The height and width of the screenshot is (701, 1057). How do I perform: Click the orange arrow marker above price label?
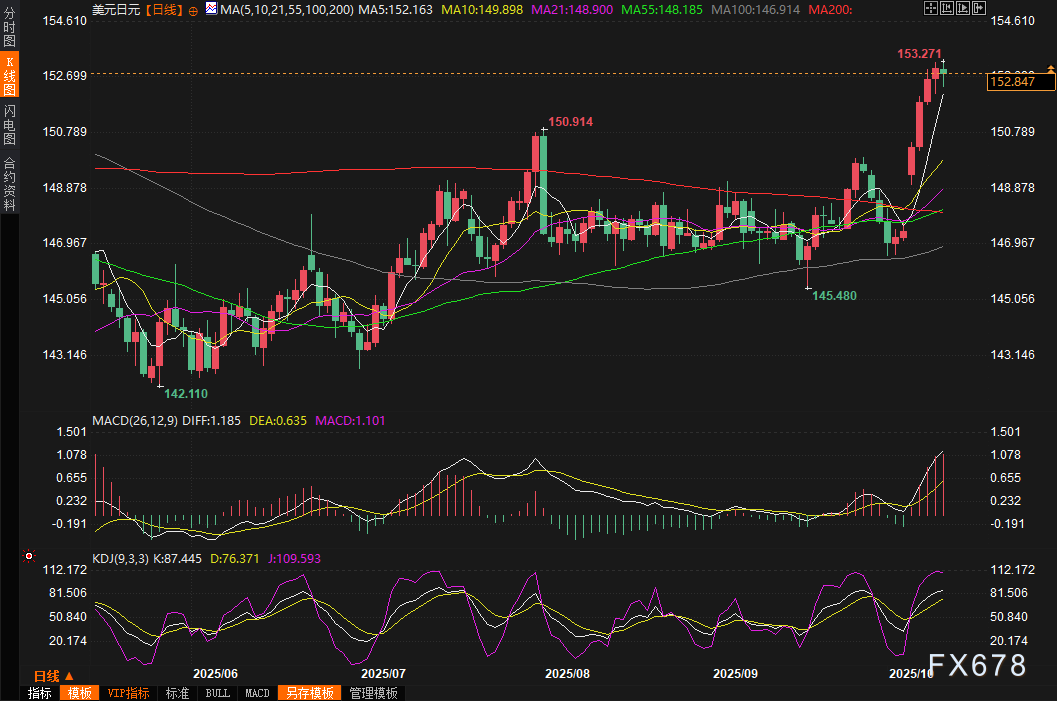[1050, 68]
